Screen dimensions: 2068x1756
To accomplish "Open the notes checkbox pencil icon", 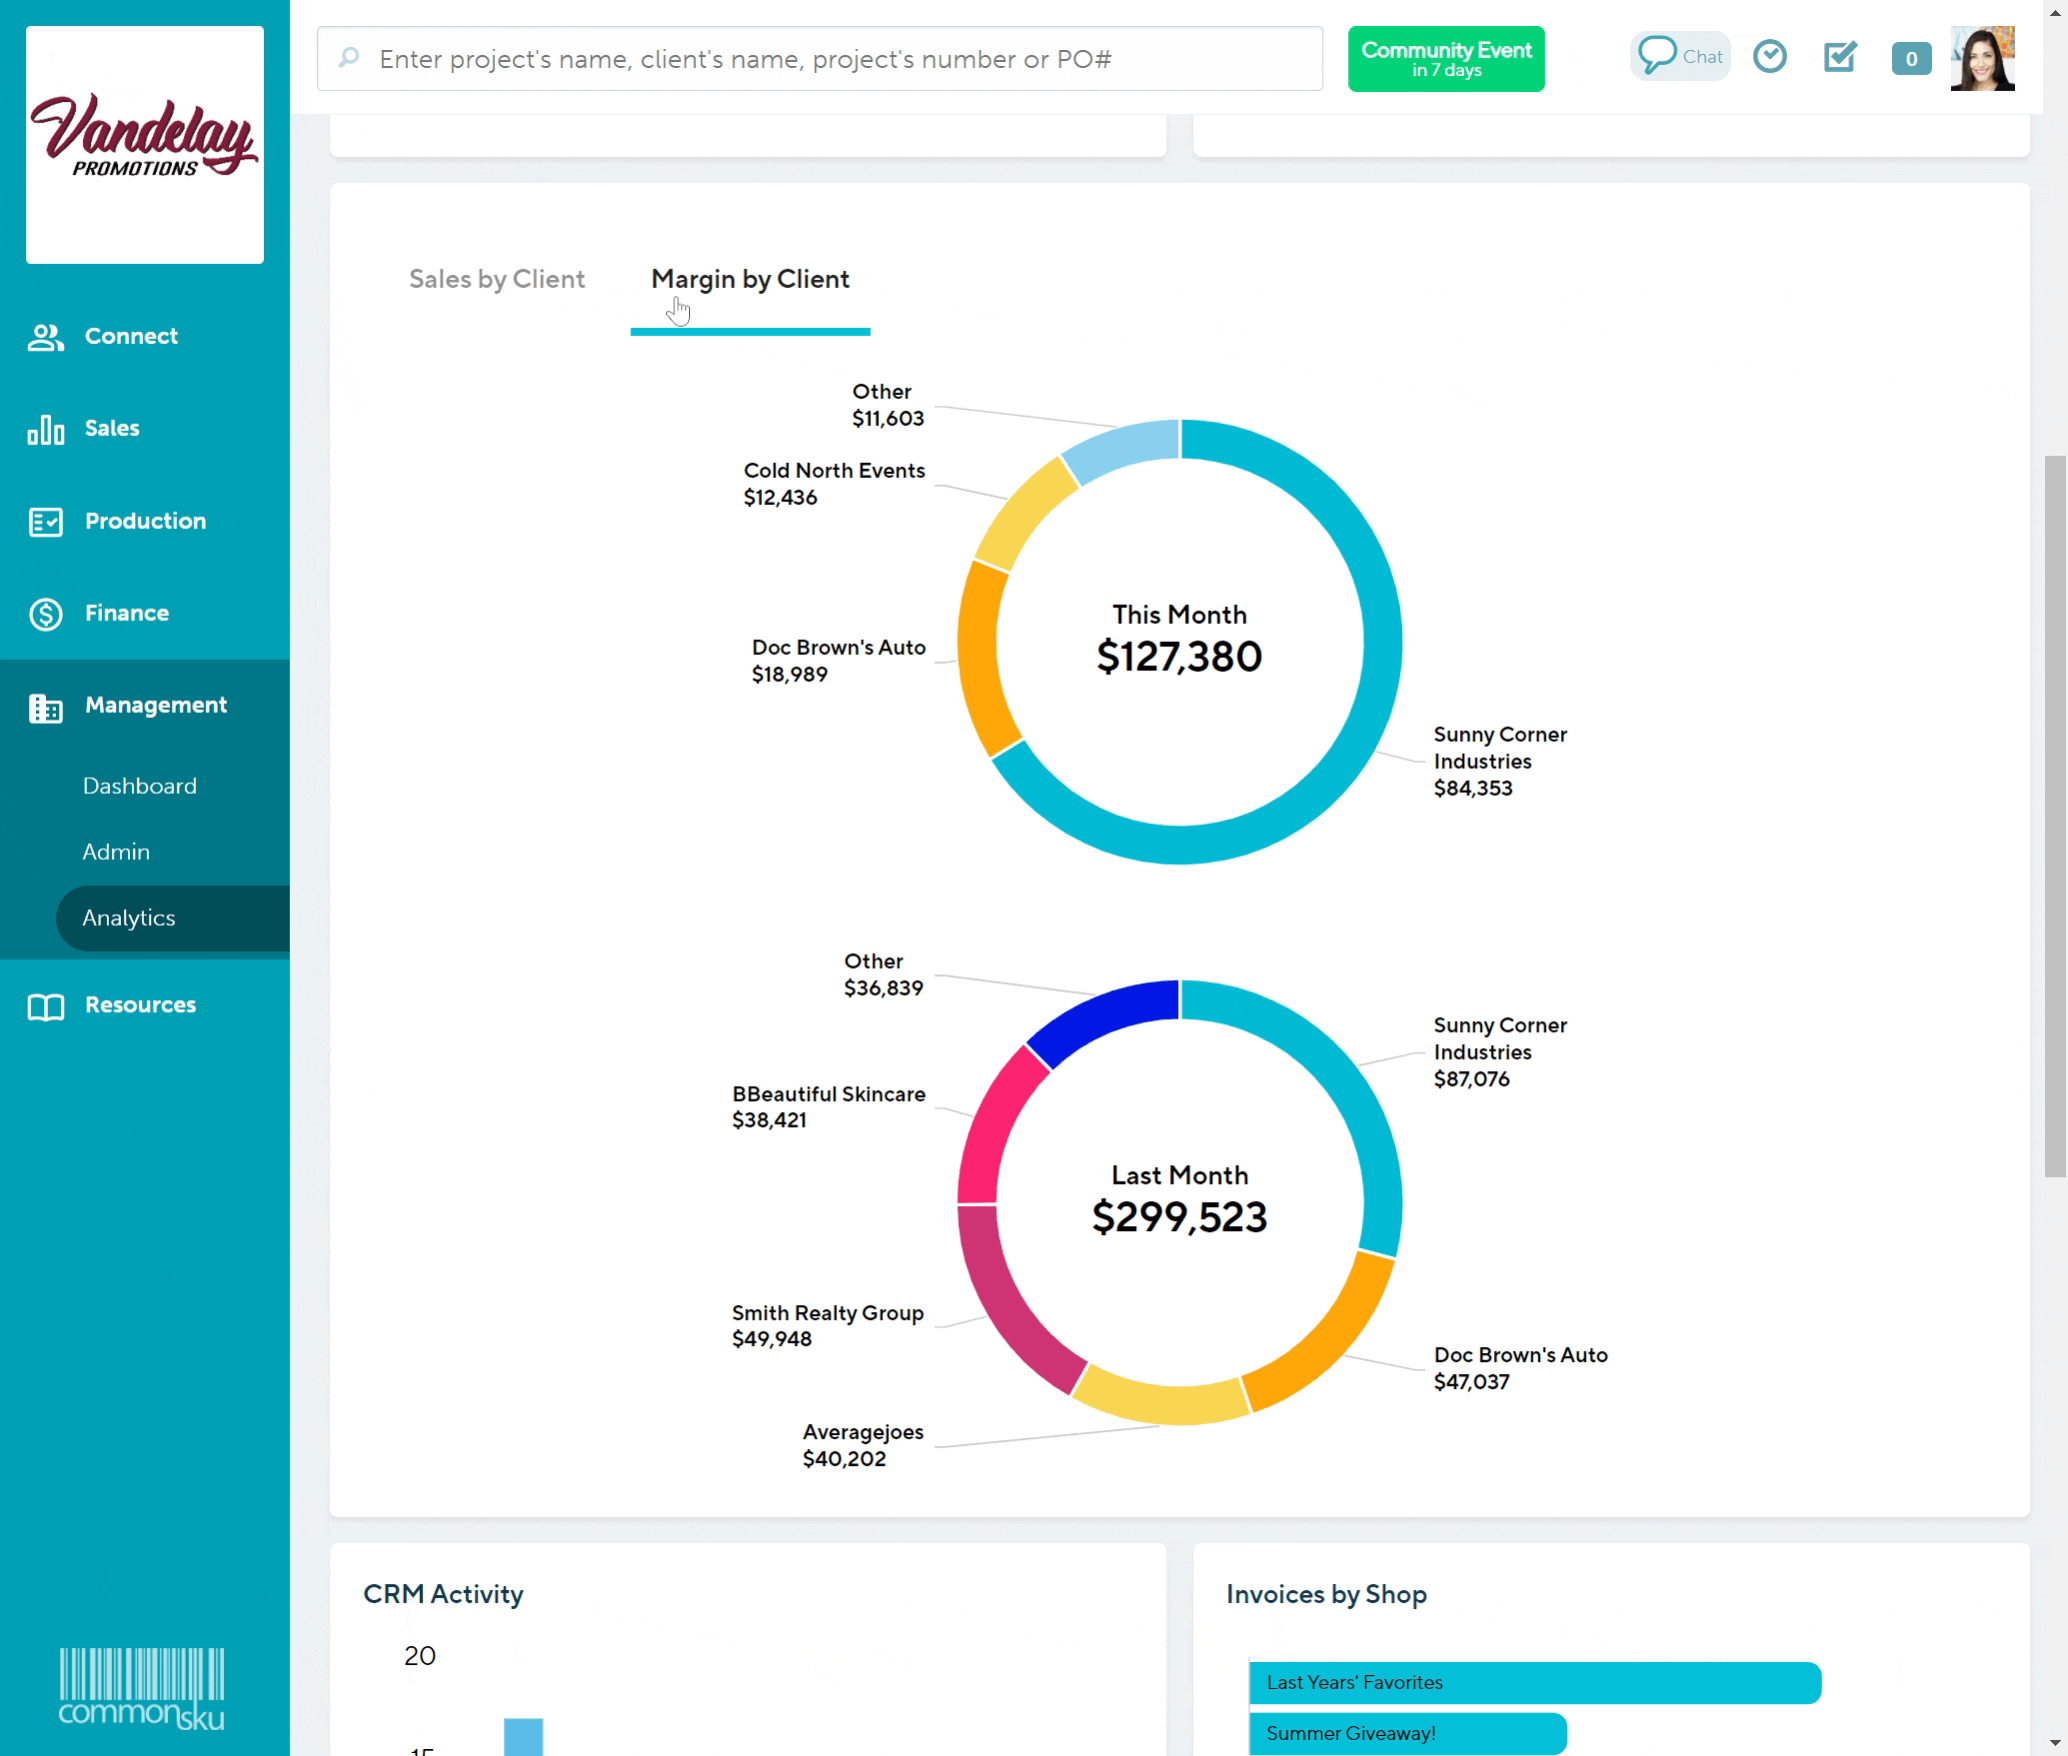I will pos(1839,57).
